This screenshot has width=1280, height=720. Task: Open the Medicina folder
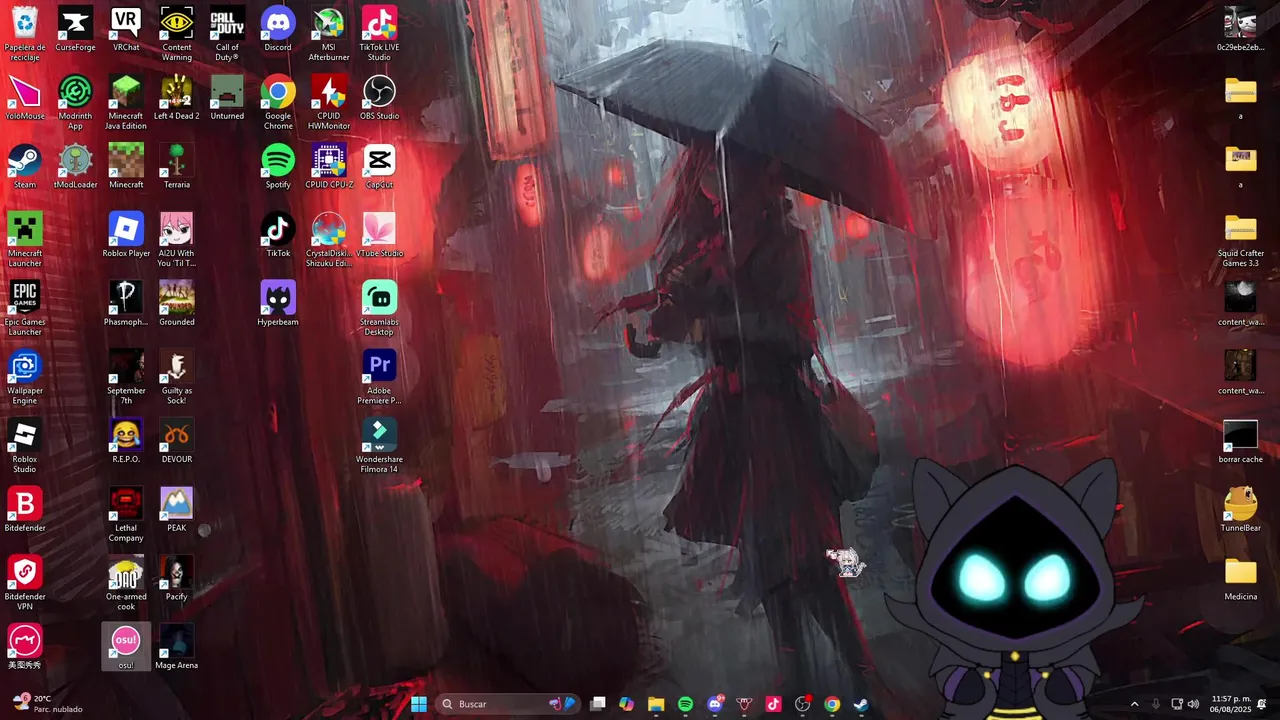(x=1241, y=579)
